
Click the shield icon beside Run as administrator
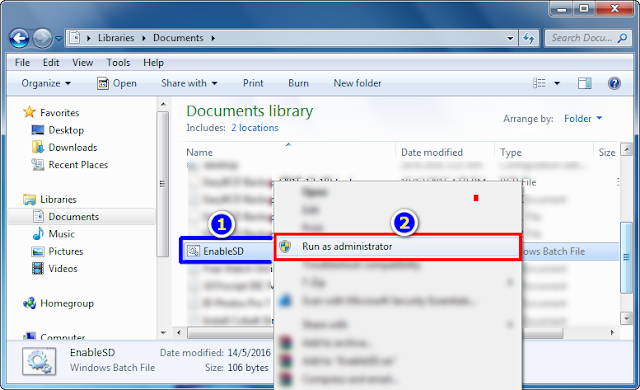pyautogui.click(x=285, y=246)
